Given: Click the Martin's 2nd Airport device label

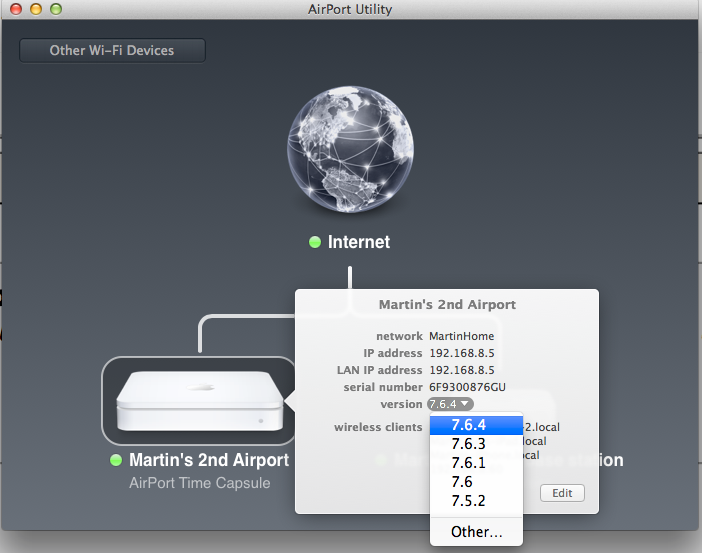Looking at the screenshot, I should tap(209, 460).
